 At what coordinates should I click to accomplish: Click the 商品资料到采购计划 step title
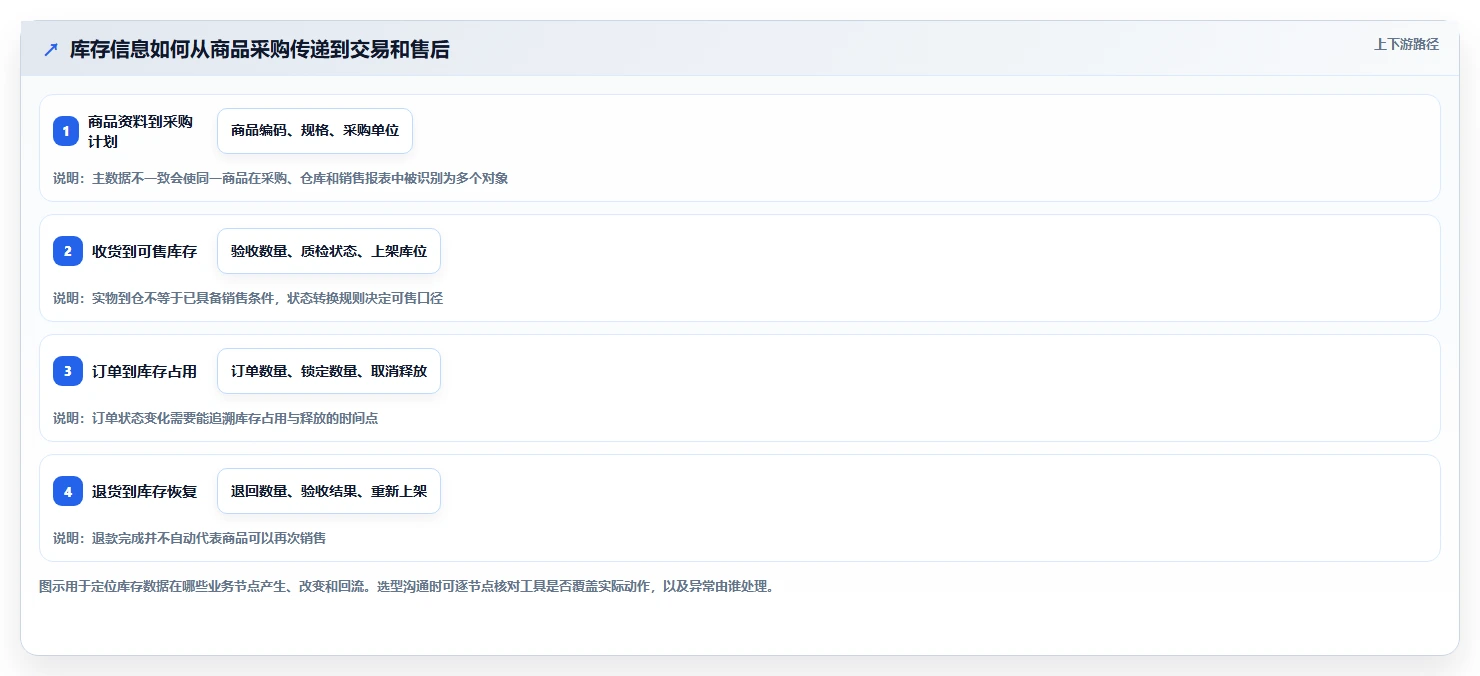point(140,131)
